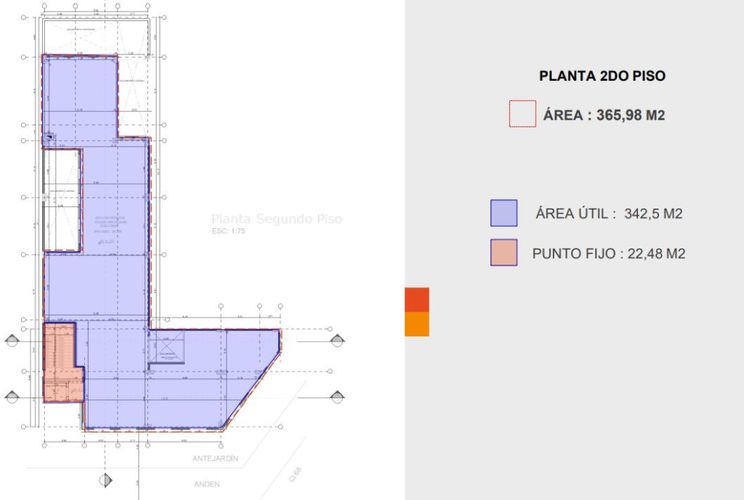Click the orange square below the red one
Image resolution: width=744 pixels, height=500 pixels.
[417, 324]
